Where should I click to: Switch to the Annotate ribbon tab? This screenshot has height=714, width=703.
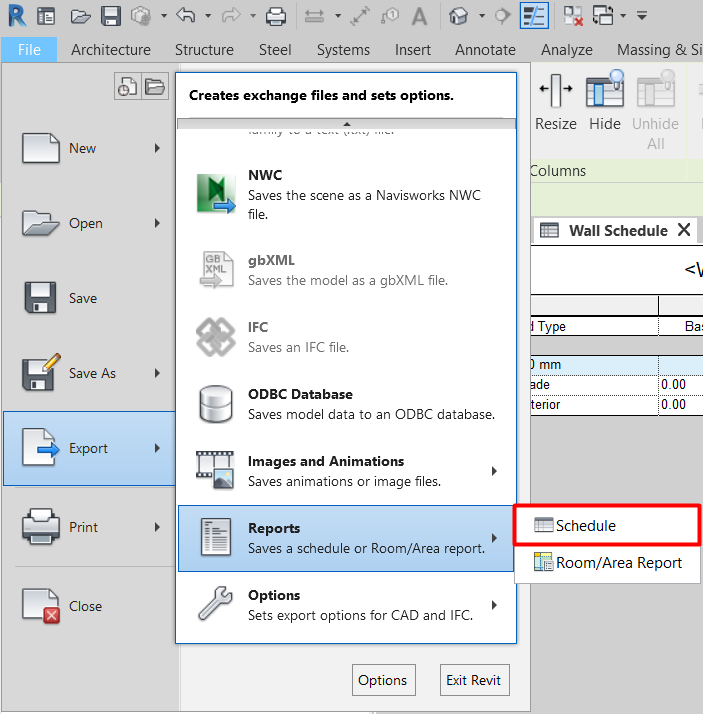point(485,49)
